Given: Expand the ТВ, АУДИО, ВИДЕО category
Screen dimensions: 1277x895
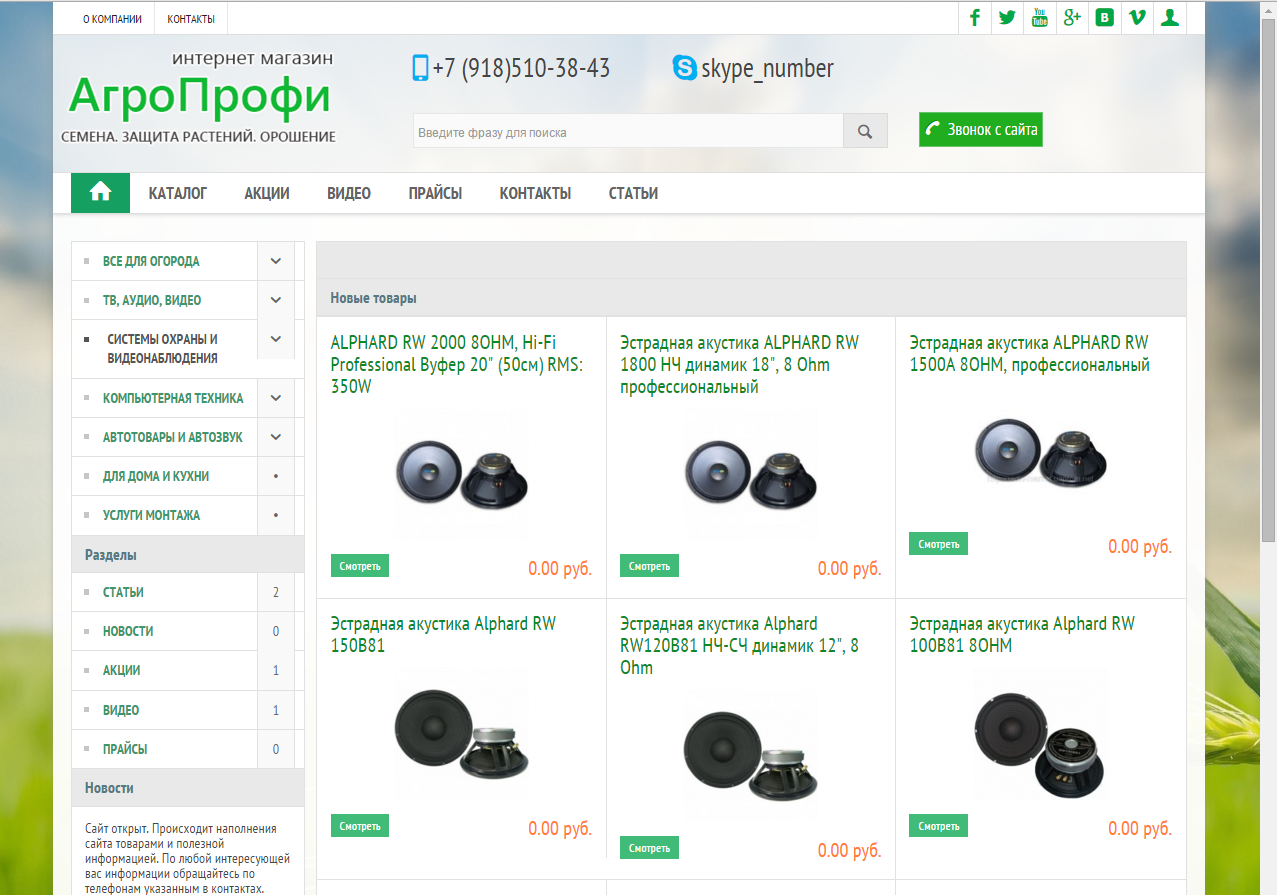Looking at the screenshot, I should click(x=276, y=300).
